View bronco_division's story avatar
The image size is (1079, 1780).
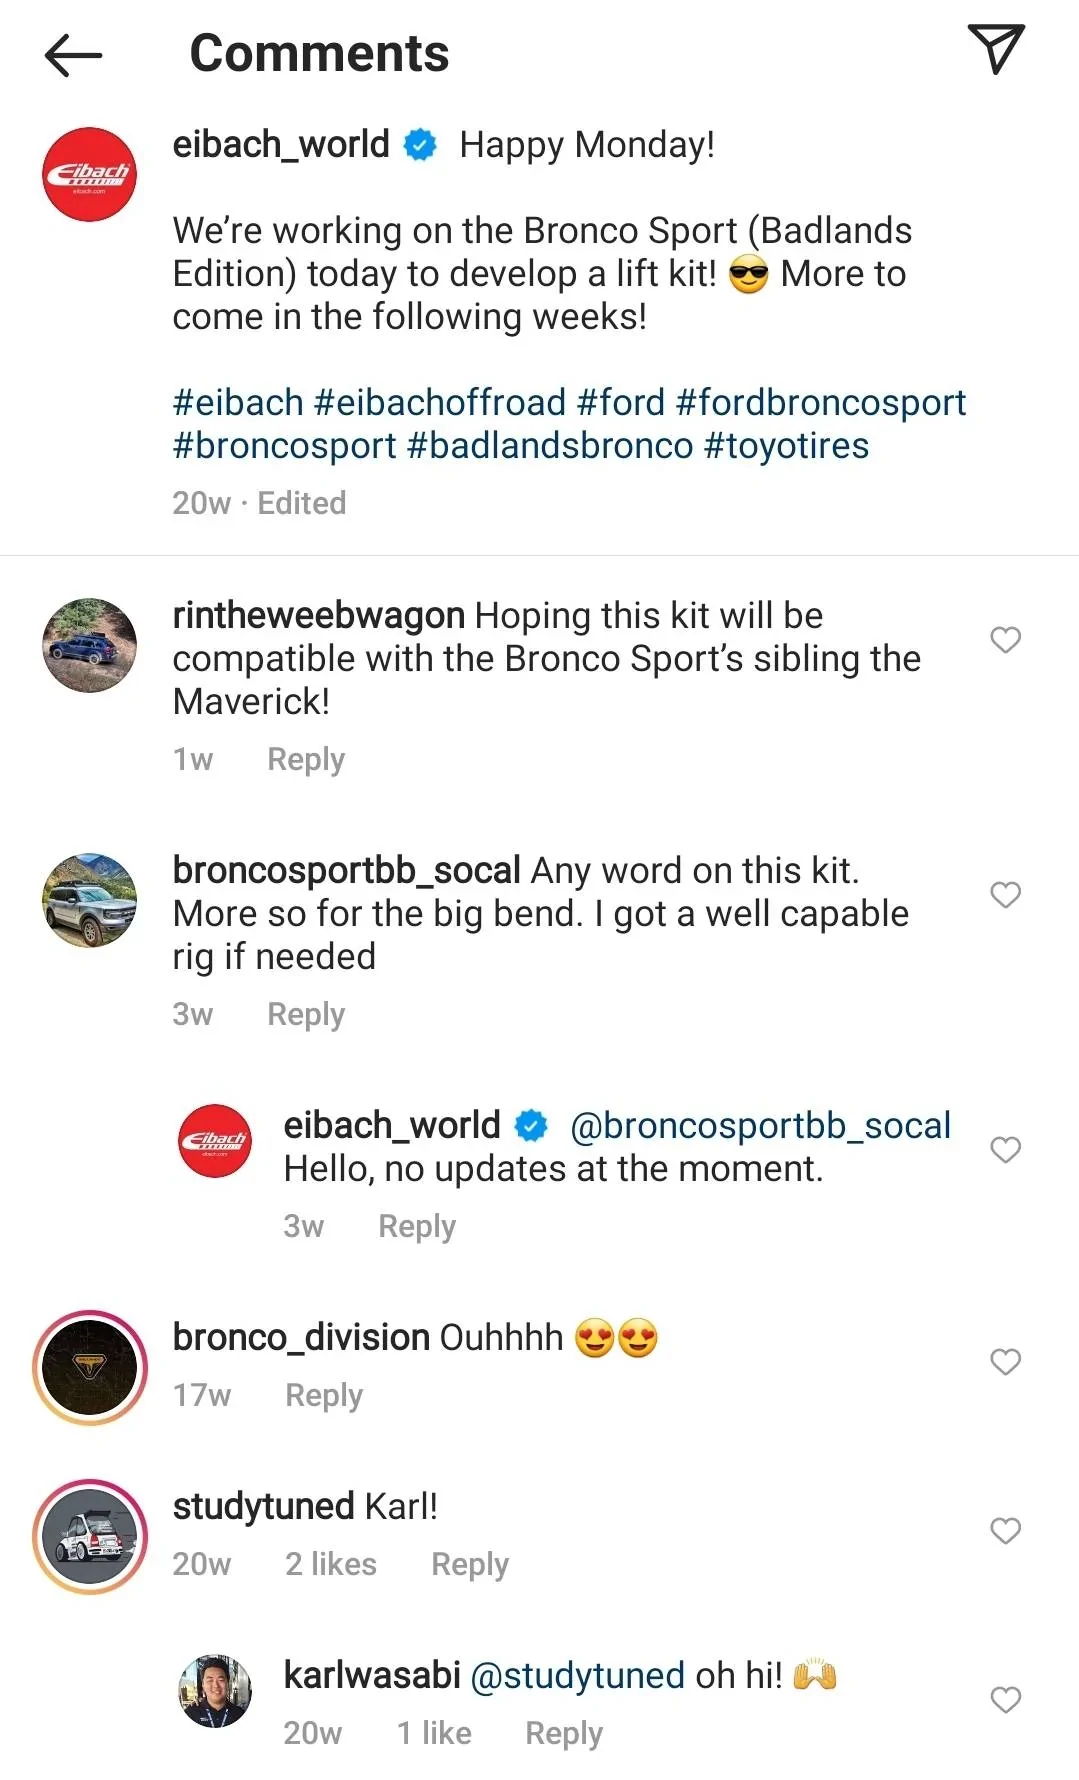pyautogui.click(x=90, y=1367)
